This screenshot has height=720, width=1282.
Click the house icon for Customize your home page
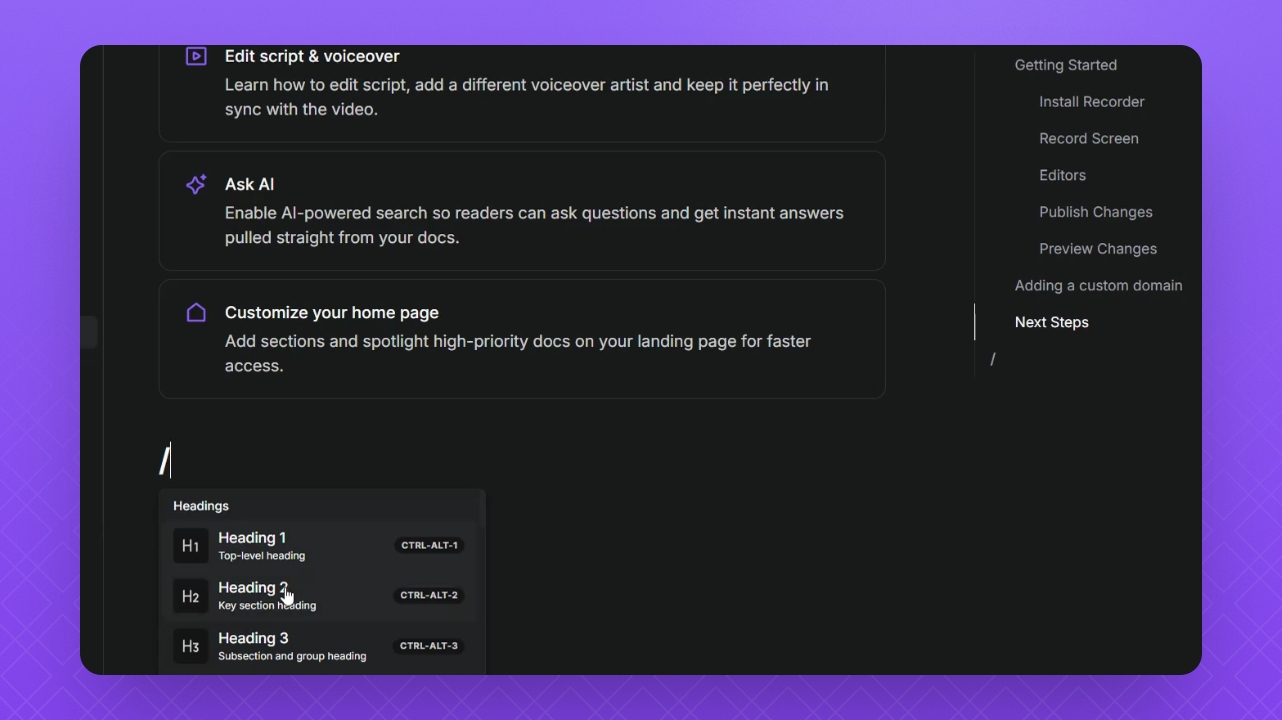coord(196,313)
